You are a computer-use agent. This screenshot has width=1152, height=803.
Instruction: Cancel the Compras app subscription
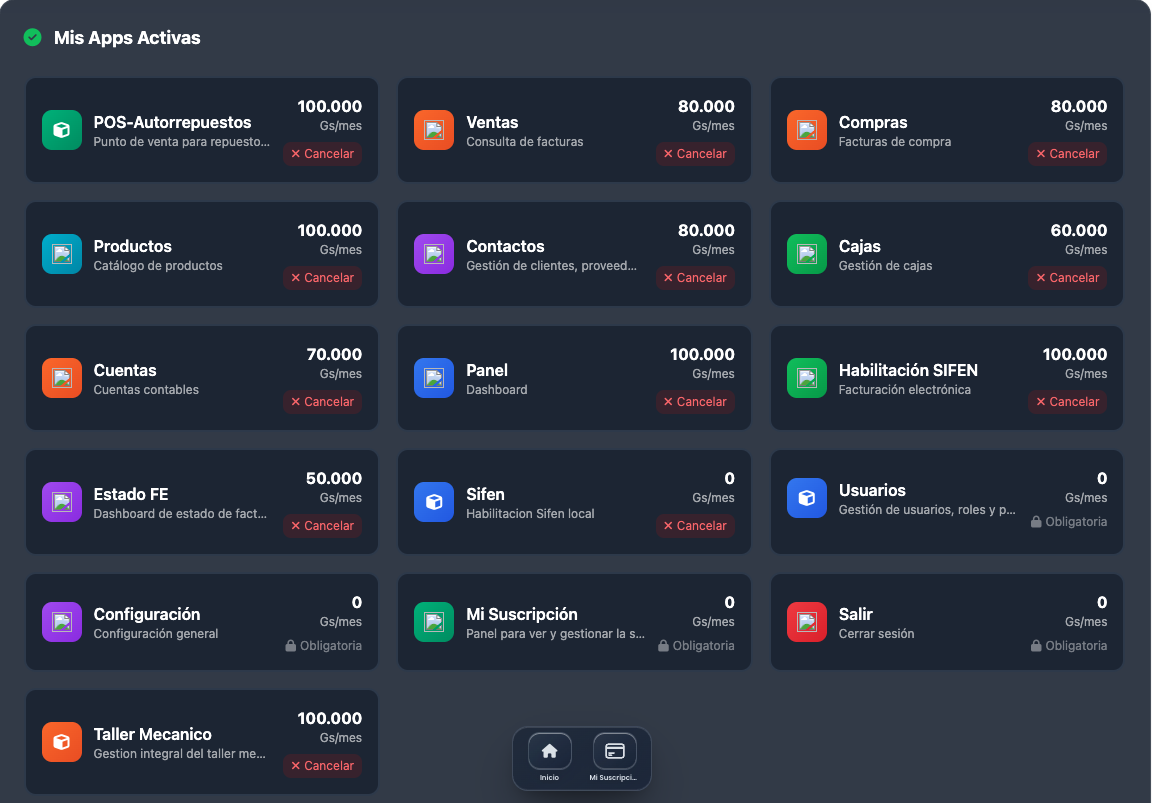pyautogui.click(x=1067, y=154)
